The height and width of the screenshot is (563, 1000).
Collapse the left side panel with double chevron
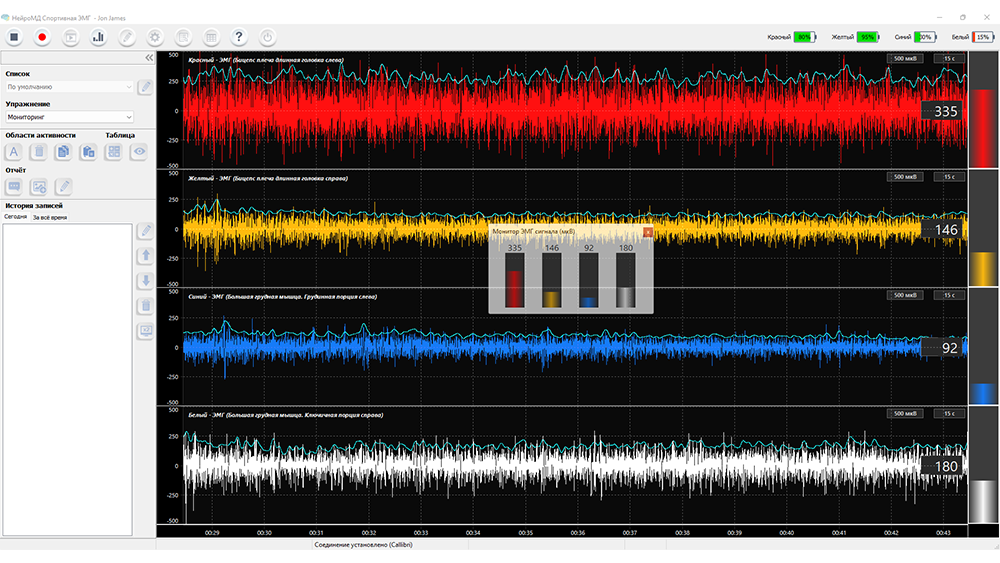[149, 58]
